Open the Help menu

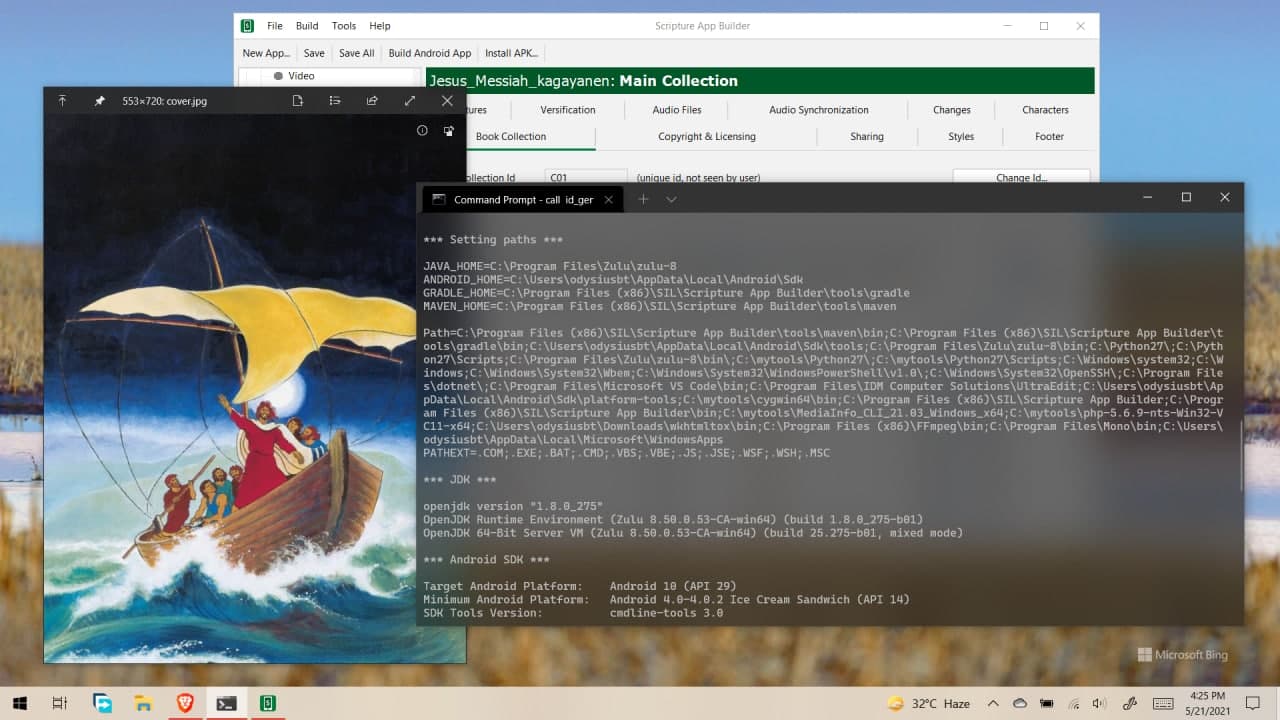(x=380, y=26)
